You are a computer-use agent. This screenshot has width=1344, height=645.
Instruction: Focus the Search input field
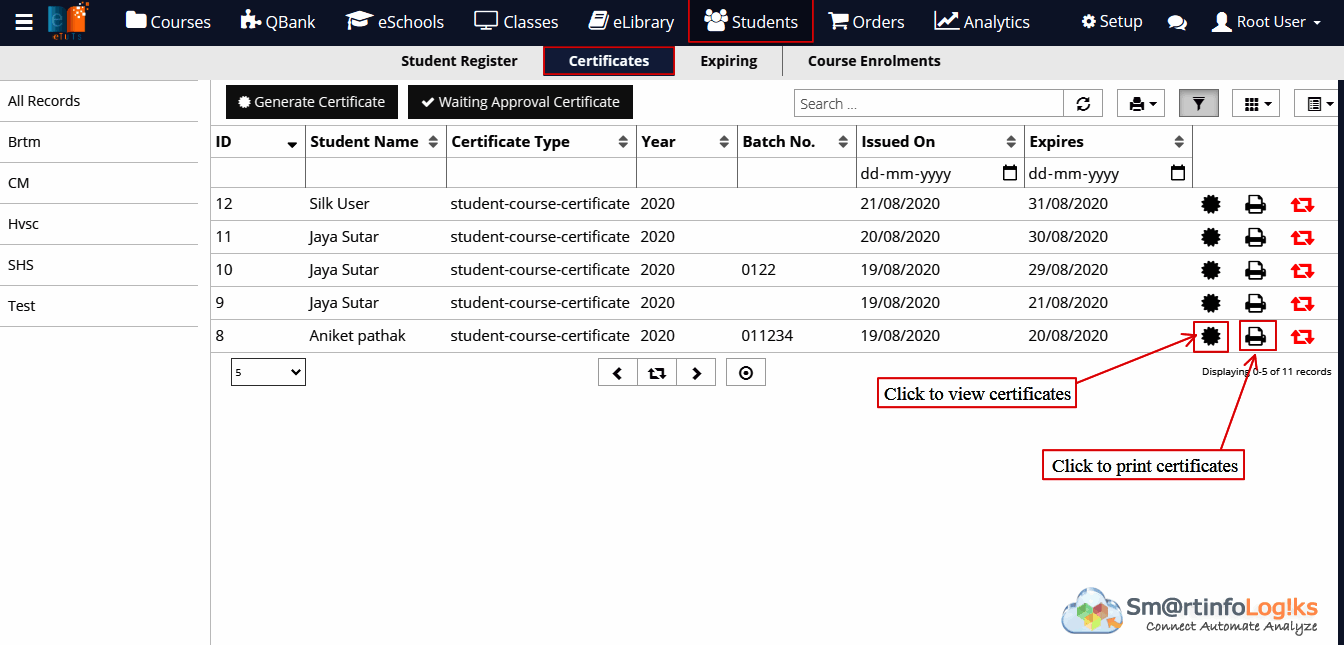point(929,104)
